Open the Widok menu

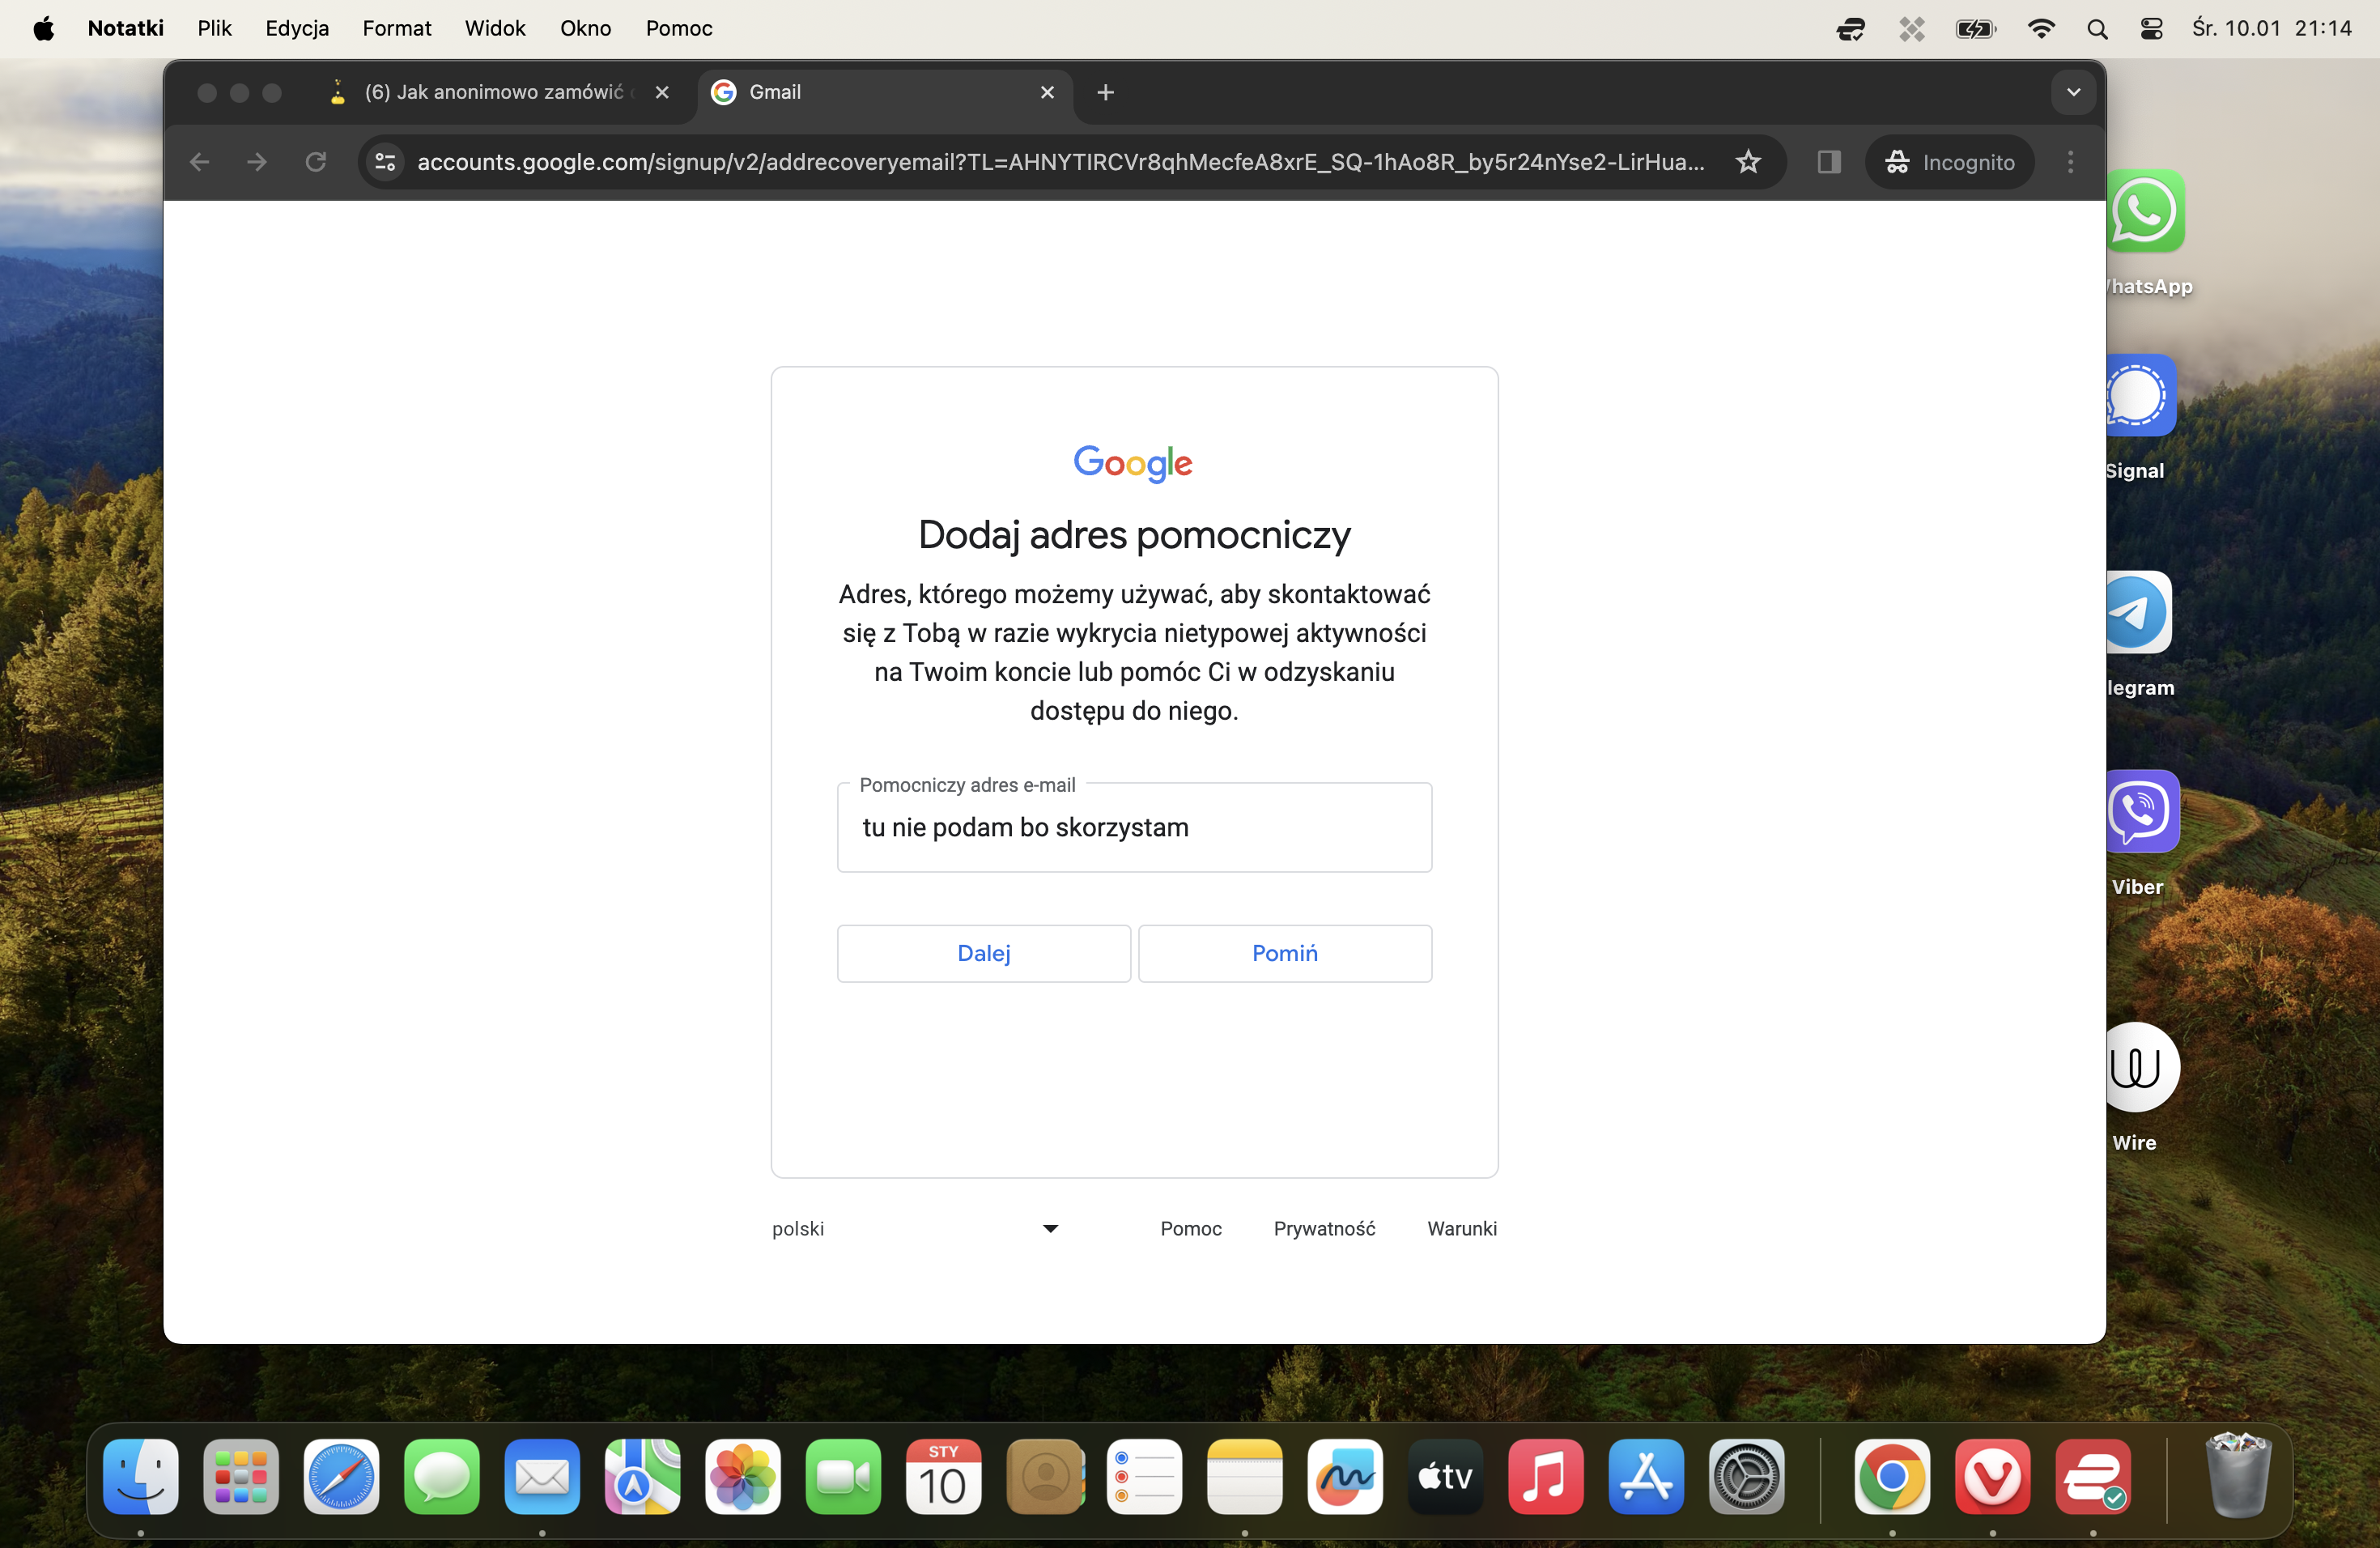(495, 28)
